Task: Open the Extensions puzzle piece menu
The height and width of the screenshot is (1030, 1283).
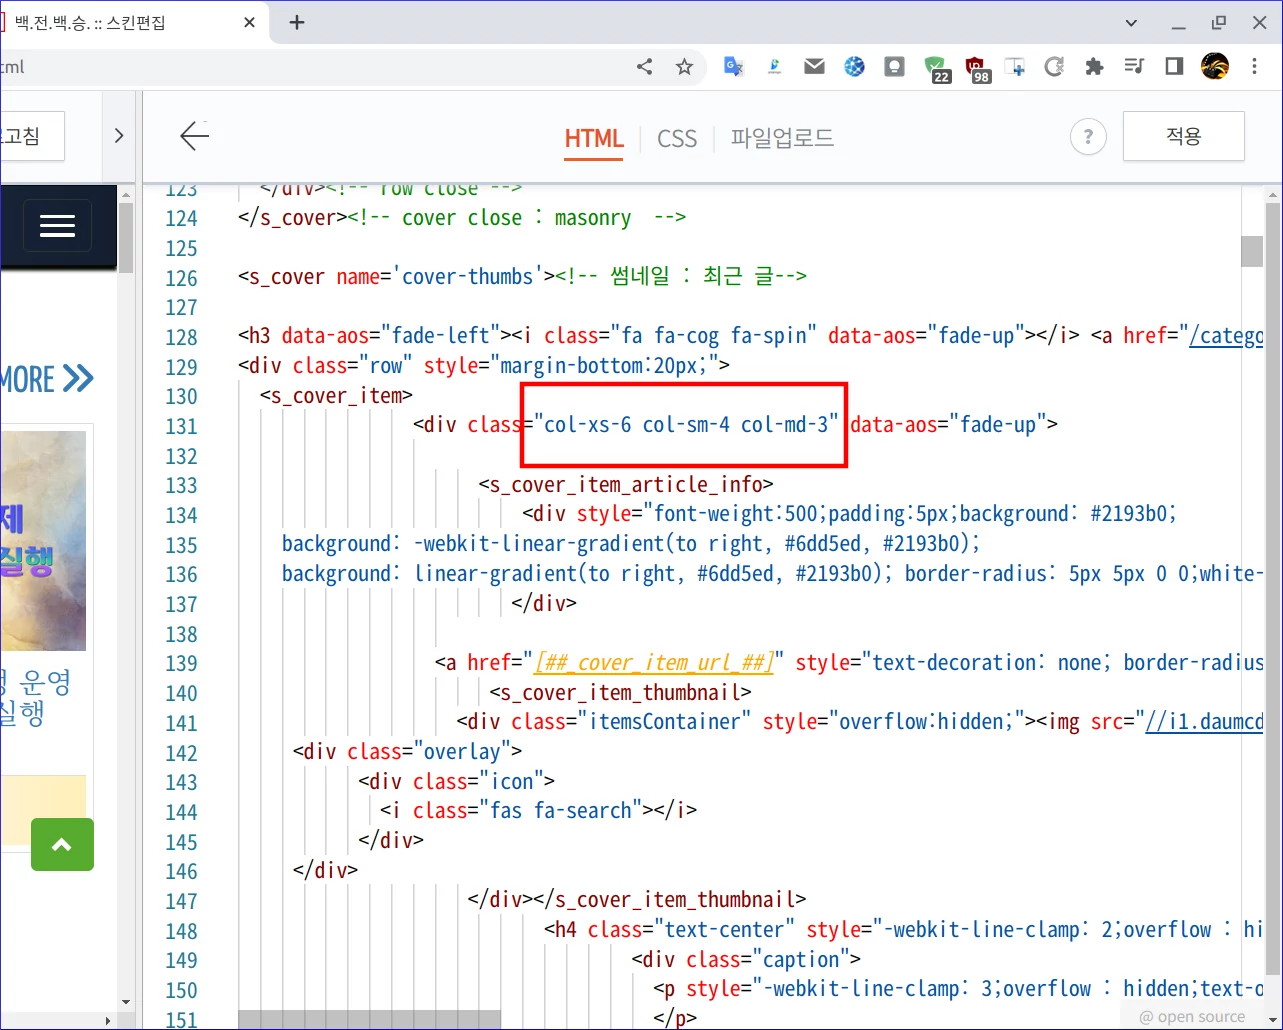Action: tap(1094, 67)
